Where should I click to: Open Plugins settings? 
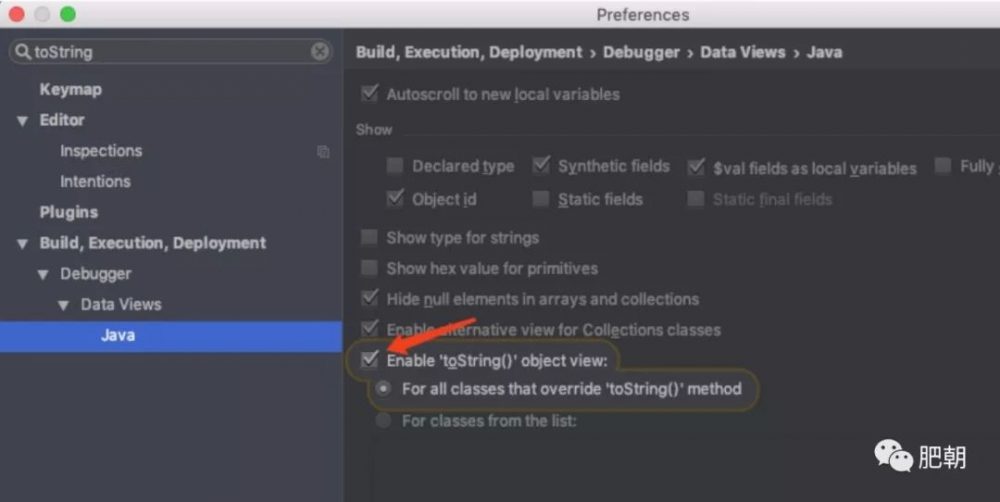pyautogui.click(x=69, y=212)
